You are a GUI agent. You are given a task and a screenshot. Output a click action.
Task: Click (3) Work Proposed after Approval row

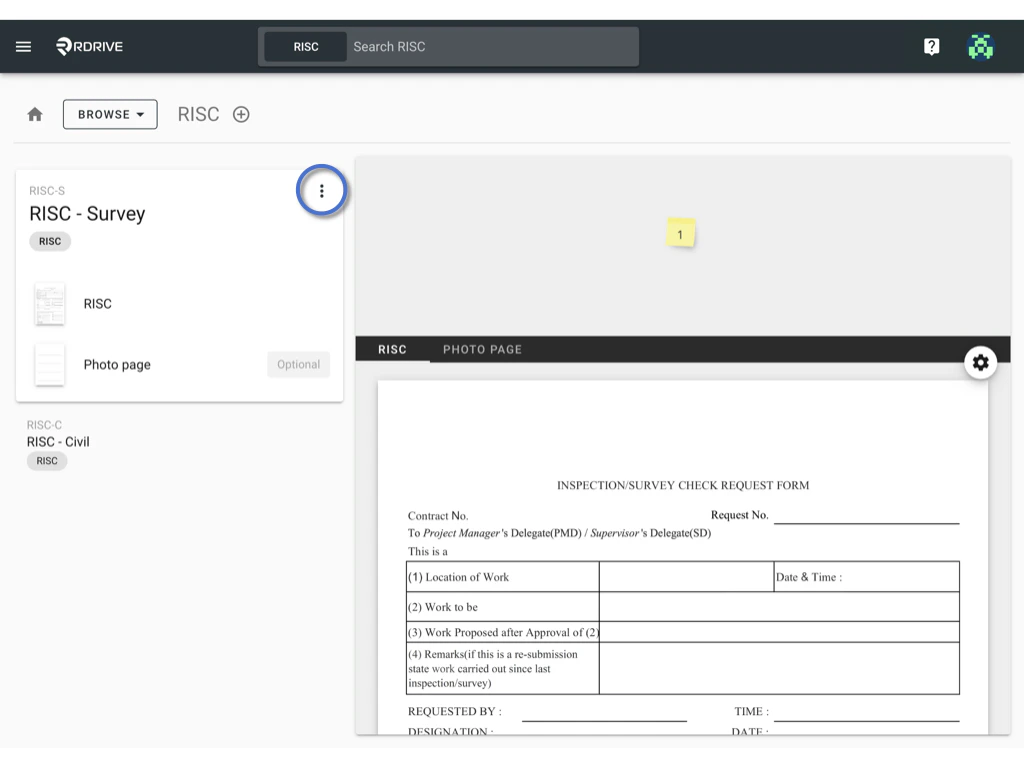683,632
